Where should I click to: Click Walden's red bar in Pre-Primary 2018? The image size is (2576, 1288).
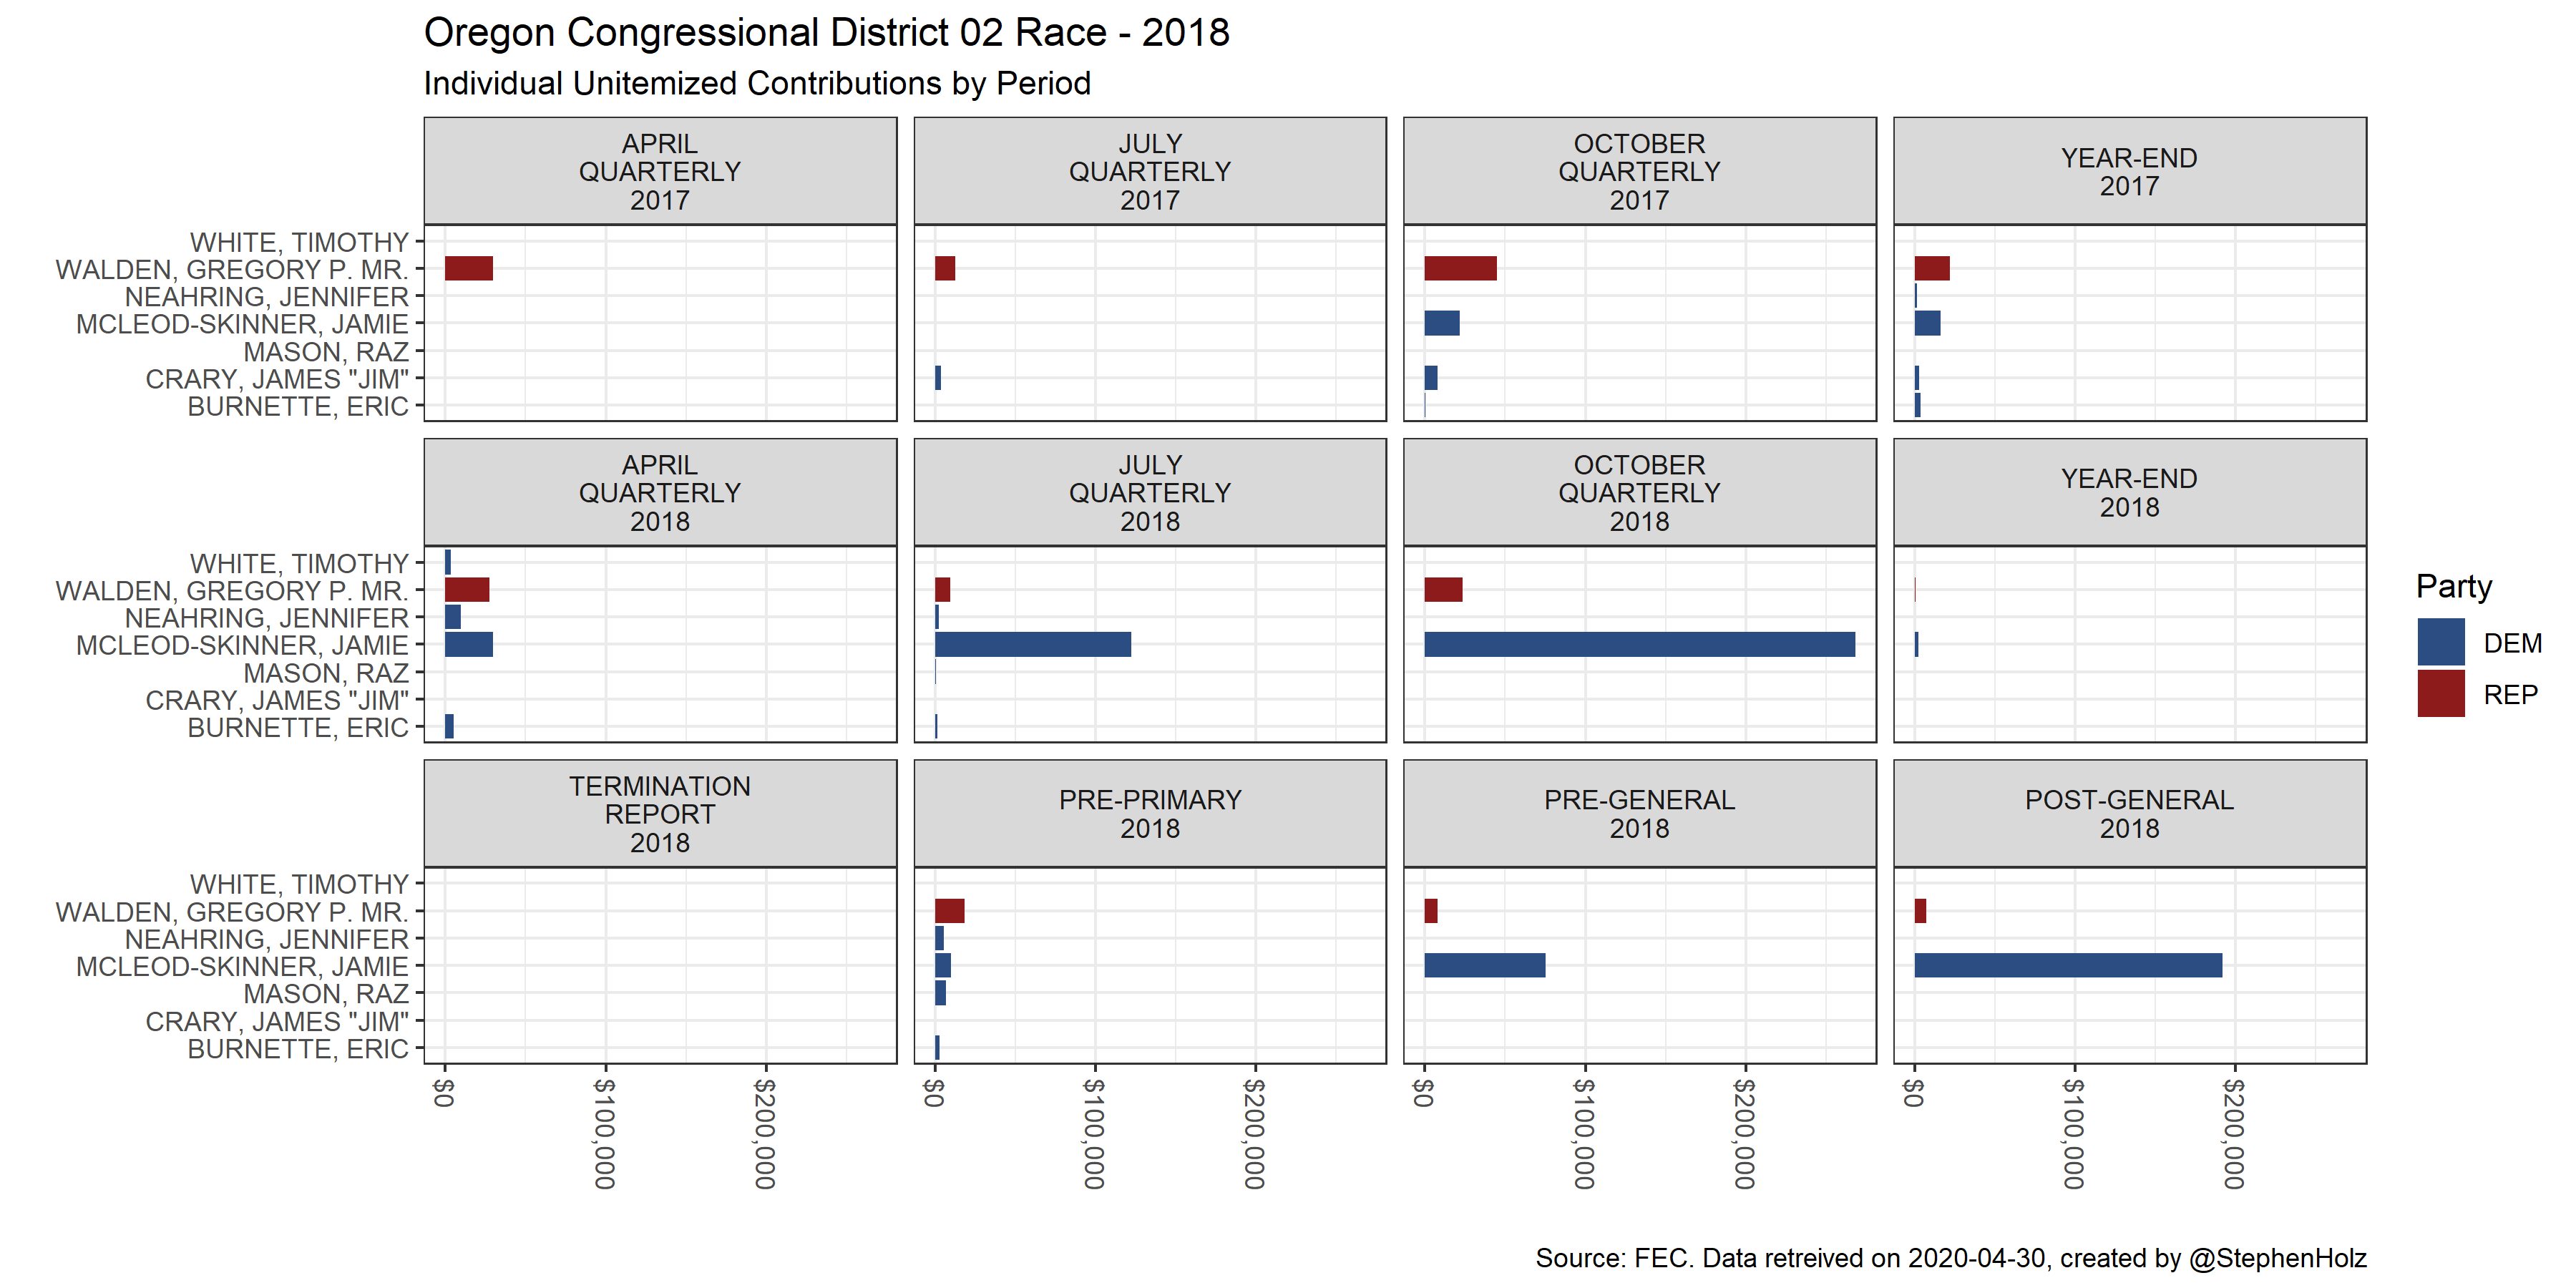point(949,911)
